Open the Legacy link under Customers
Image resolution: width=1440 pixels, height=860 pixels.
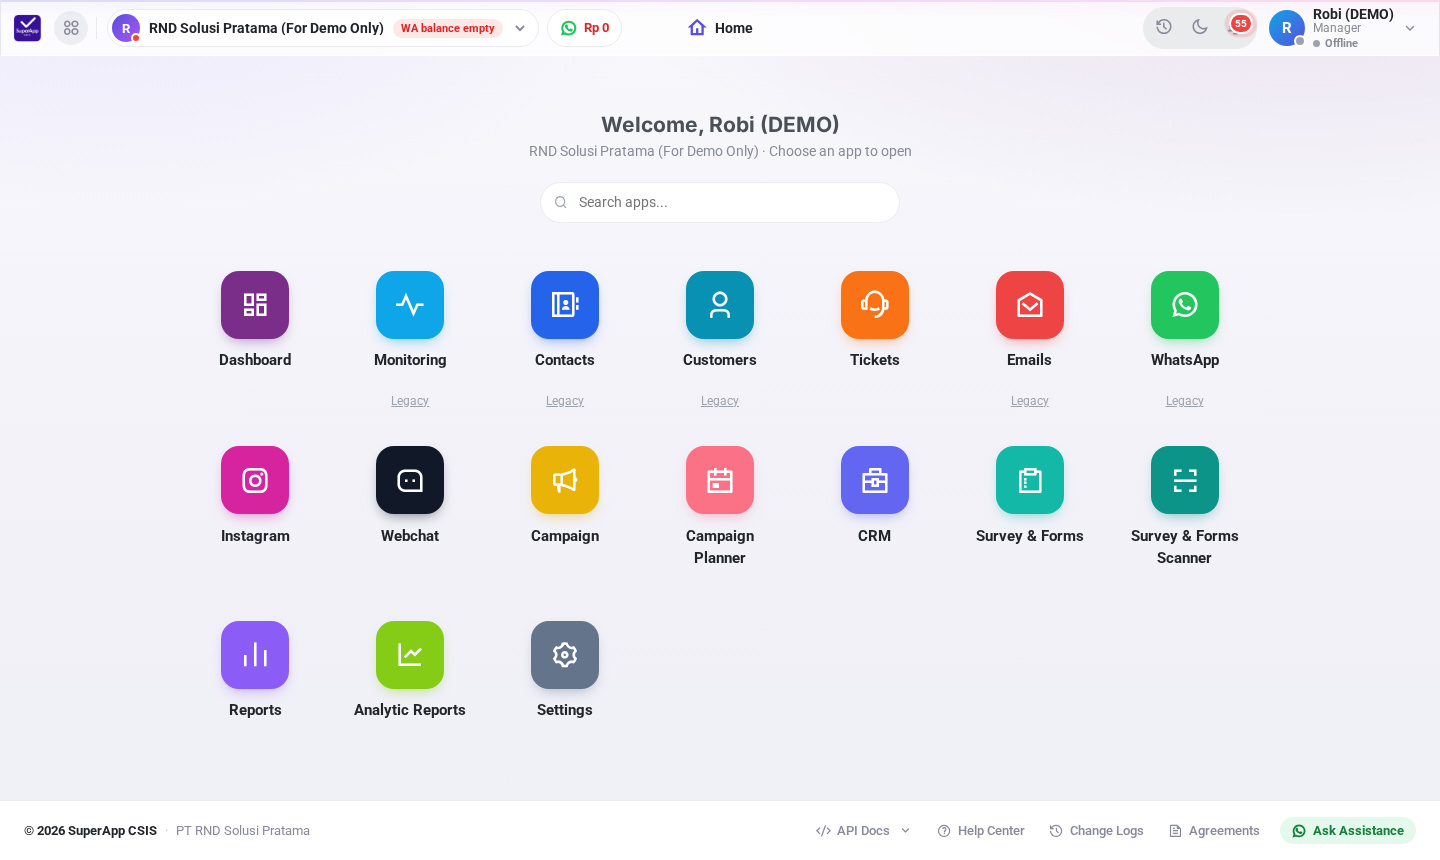tap(720, 401)
